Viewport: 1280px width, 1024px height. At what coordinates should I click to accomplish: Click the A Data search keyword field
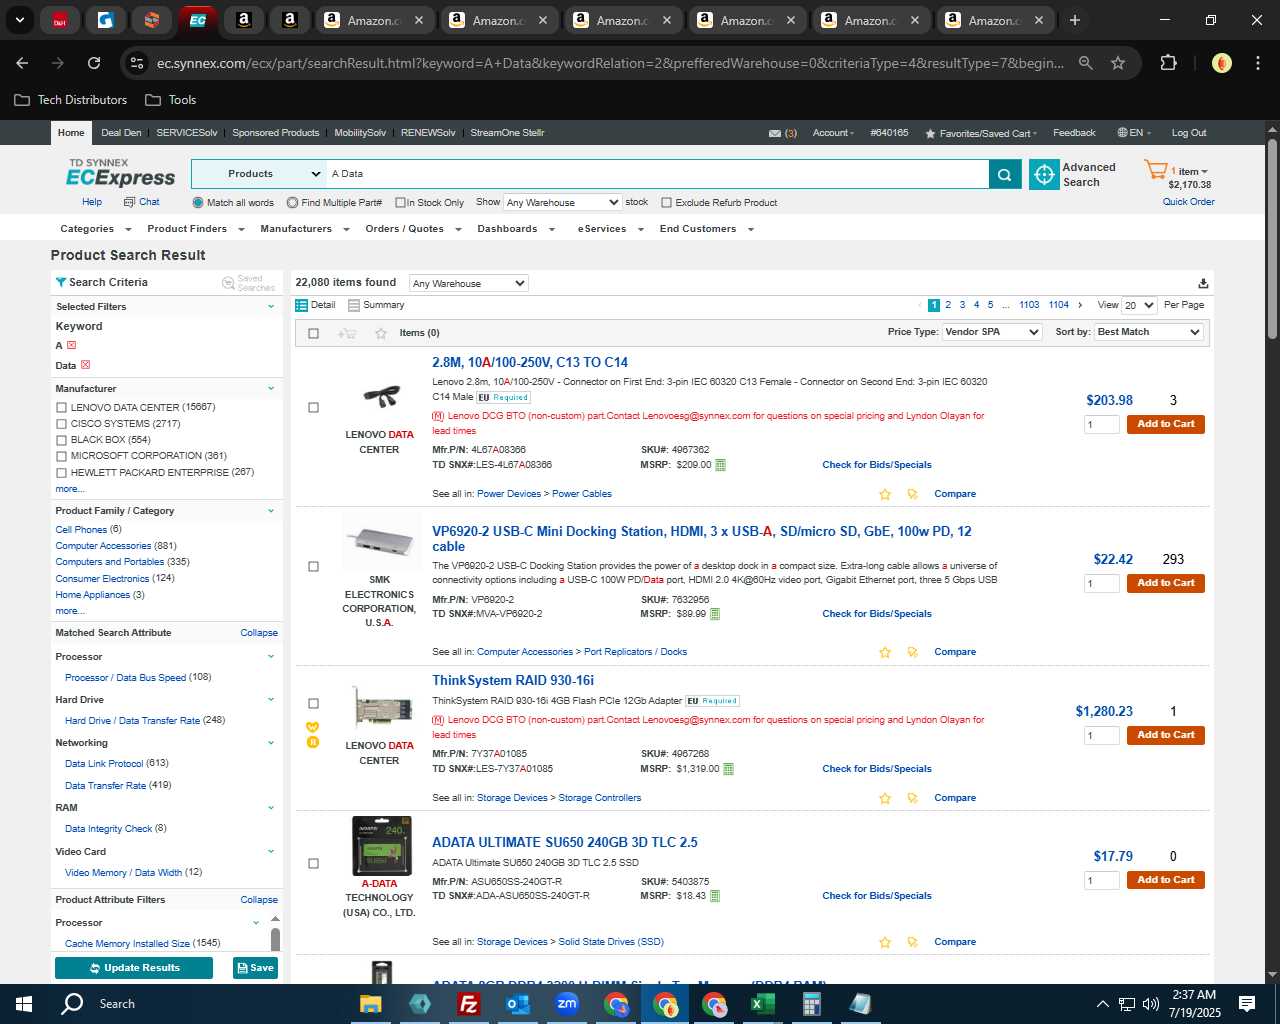coord(657,174)
